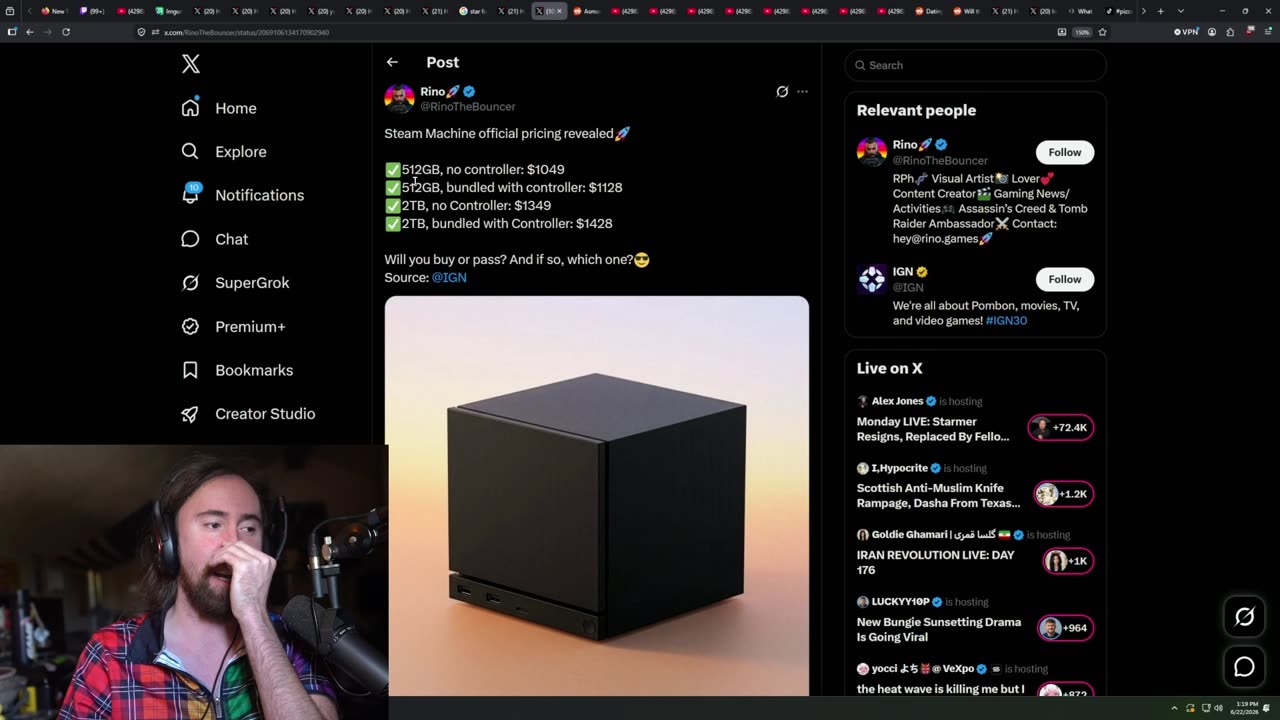Select the Explore search icon
Viewport: 1280px width, 720px height.
(x=190, y=151)
